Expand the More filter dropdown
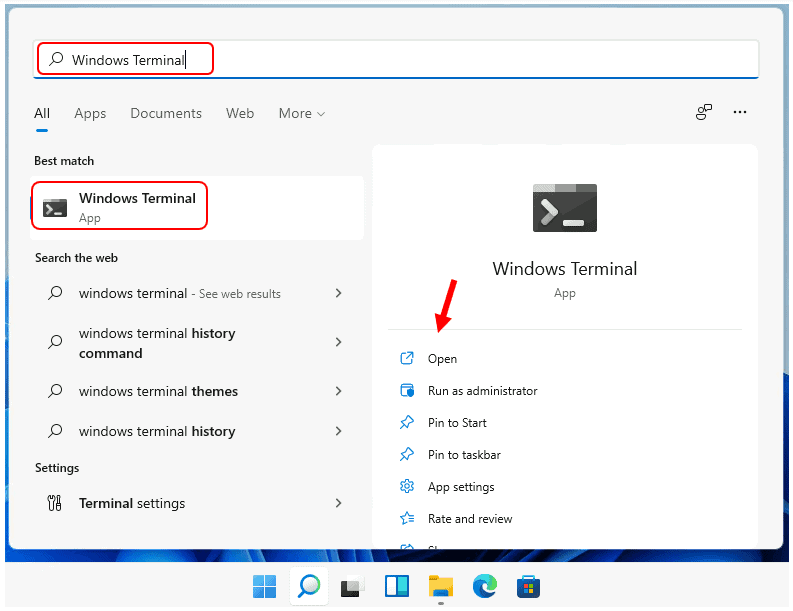This screenshot has height=611, width=793. click(301, 114)
